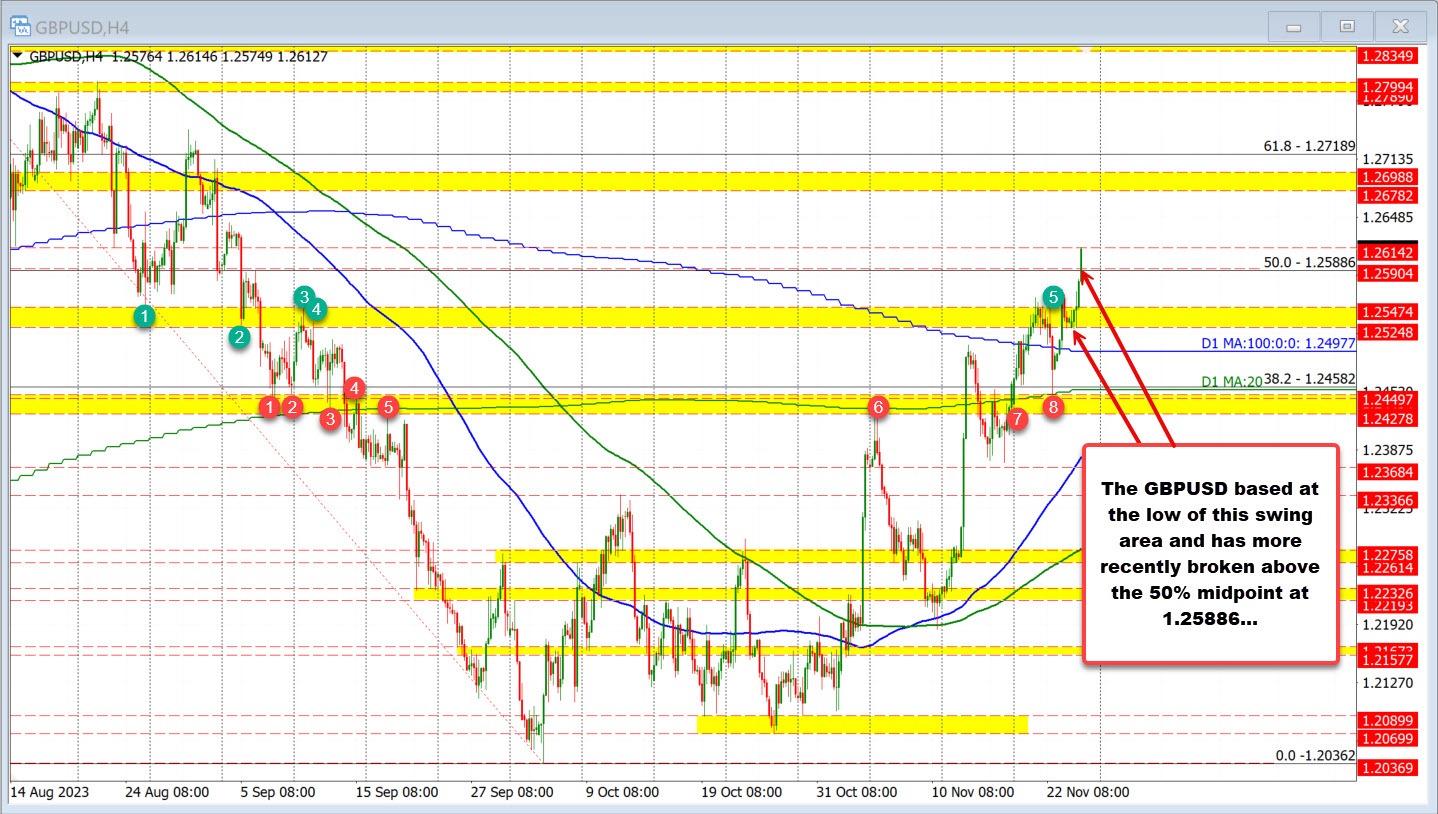Click red swing marker 5 from mid-September
Image resolution: width=1438 pixels, height=814 pixels.
[x=388, y=407]
